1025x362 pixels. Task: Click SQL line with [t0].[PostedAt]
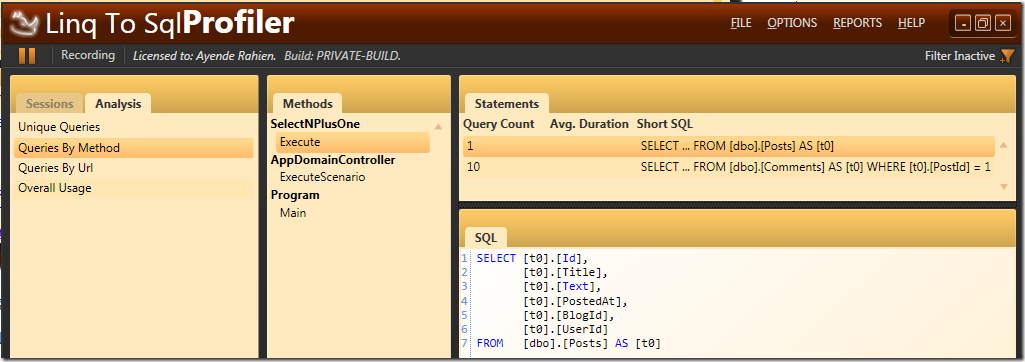(575, 301)
